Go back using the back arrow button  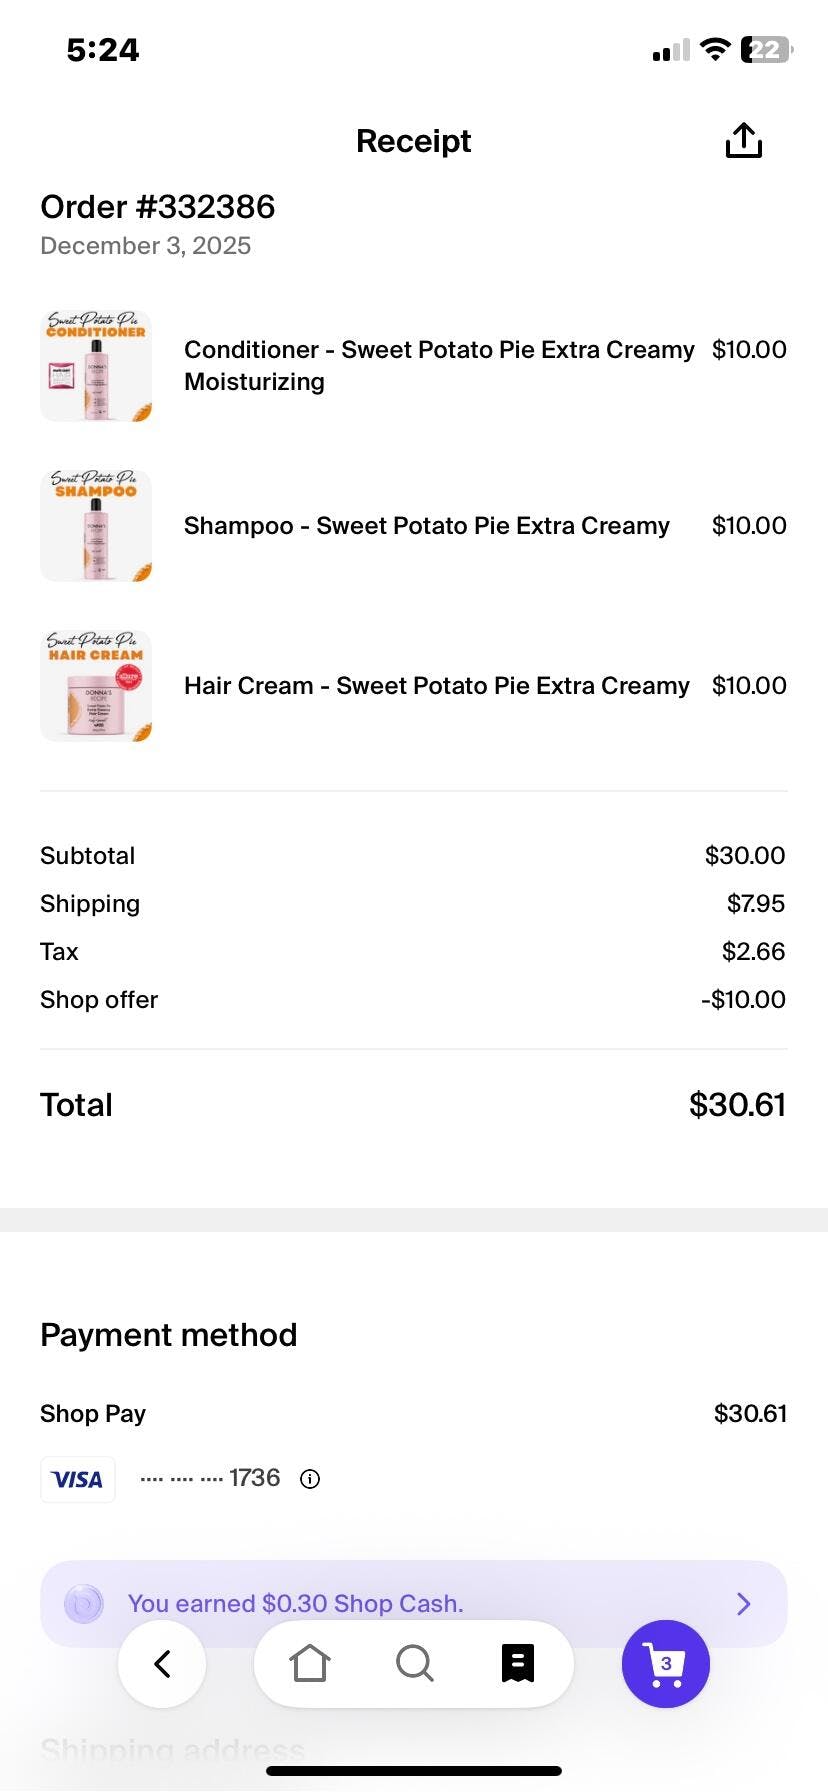[162, 1664]
